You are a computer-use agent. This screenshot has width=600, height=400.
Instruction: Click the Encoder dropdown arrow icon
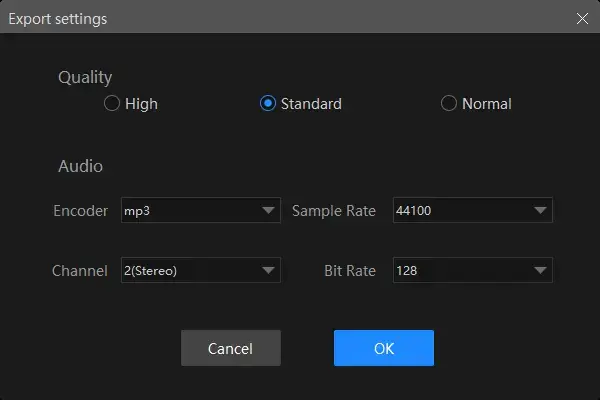[x=268, y=211]
